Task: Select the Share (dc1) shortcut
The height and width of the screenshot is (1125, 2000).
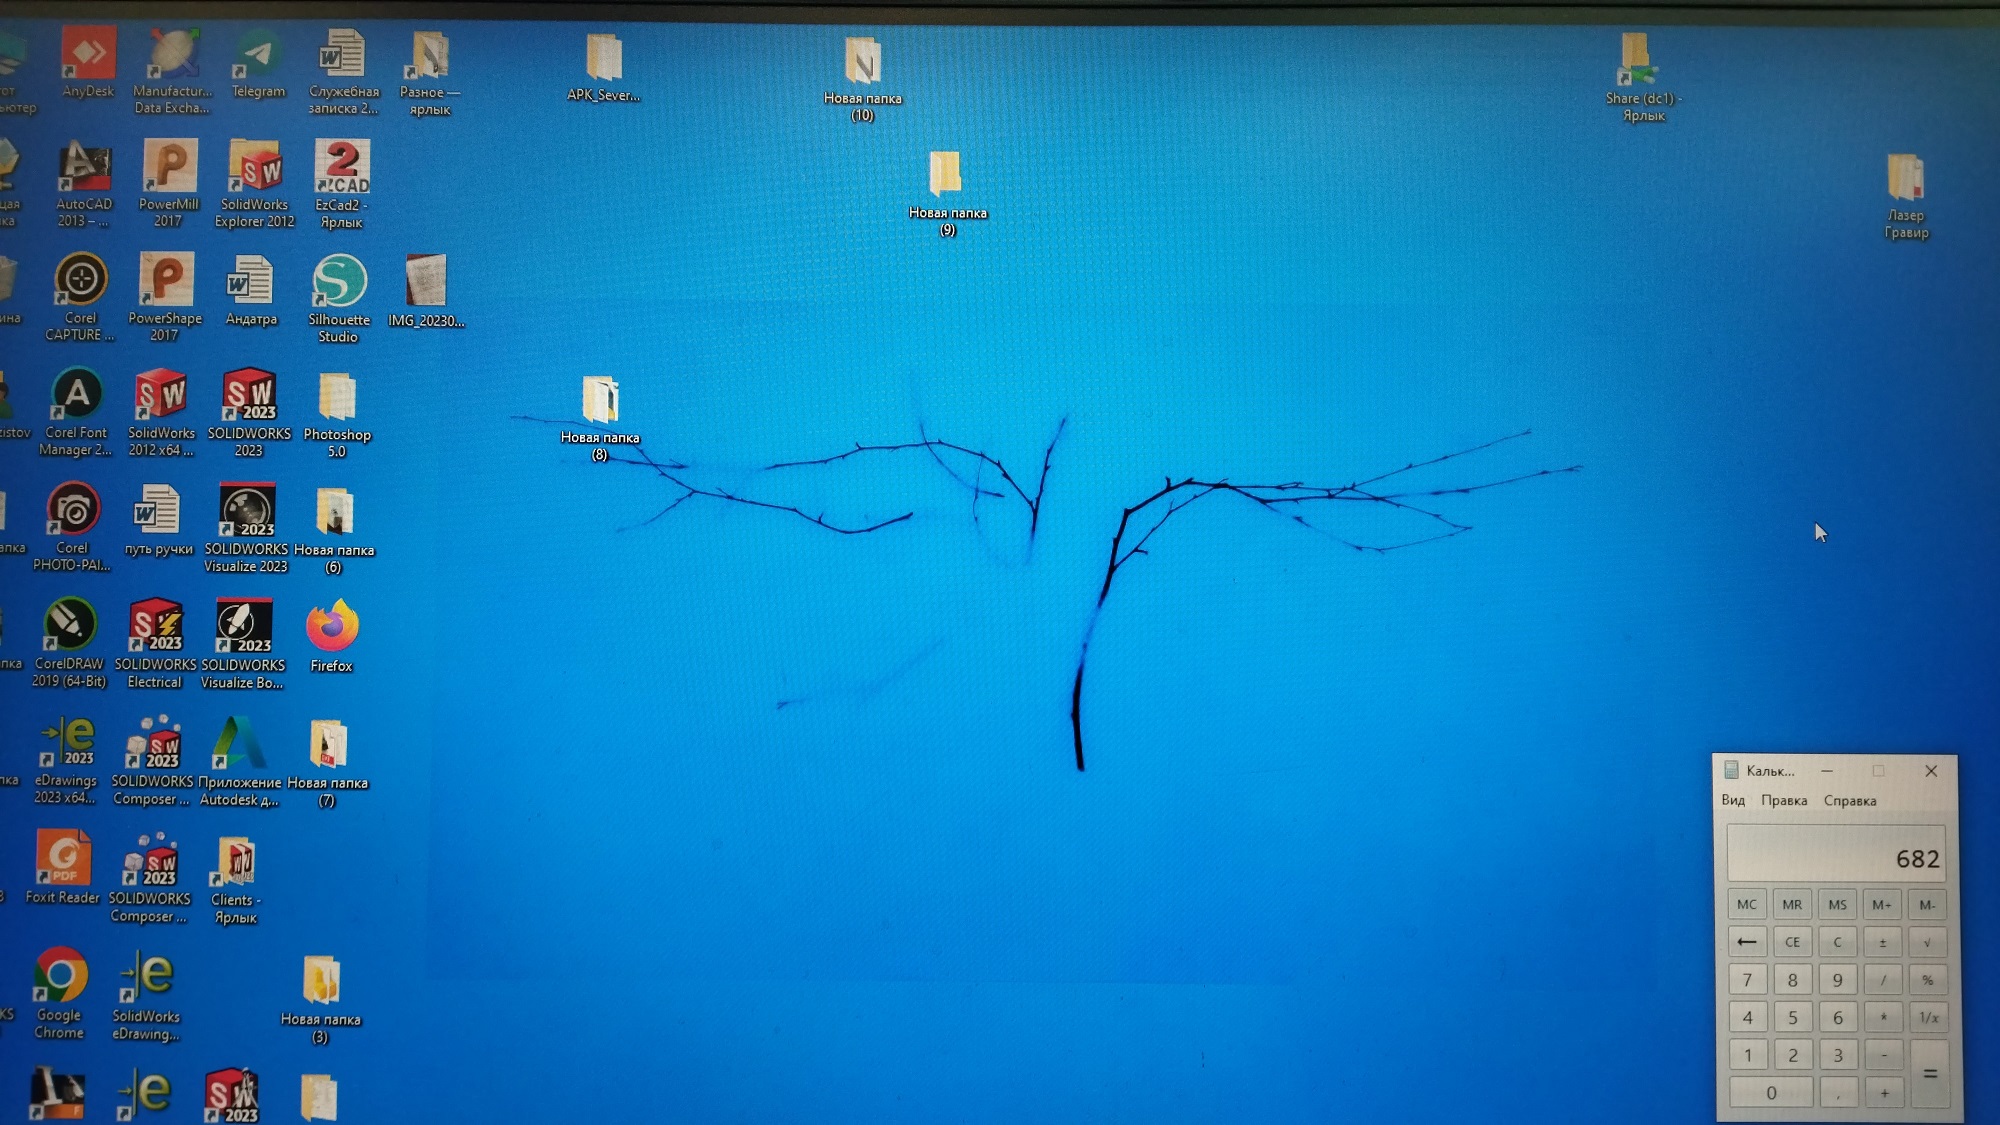Action: click(1636, 62)
